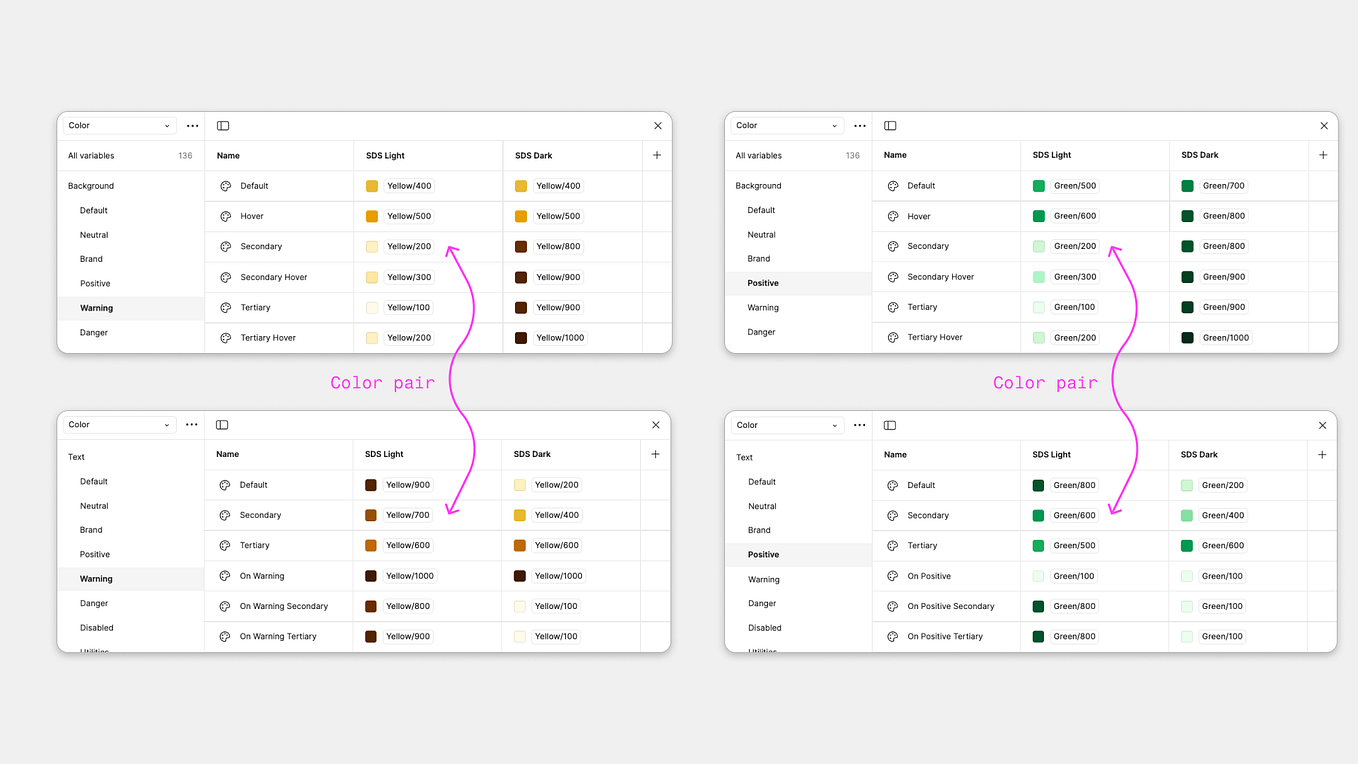Open the overflow menu in the Warning variables panel
1358x764 pixels.
click(192, 125)
